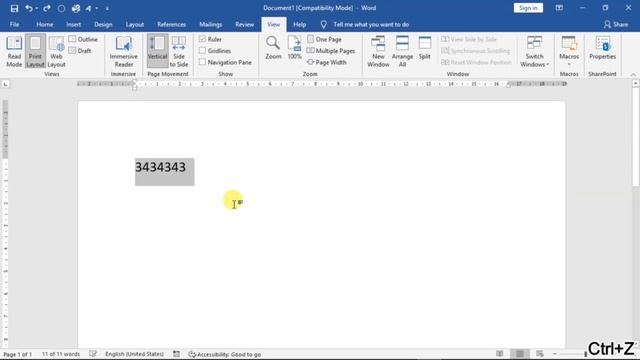This screenshot has width=640, height=360.
Task: Open a New Window
Action: click(x=378, y=51)
